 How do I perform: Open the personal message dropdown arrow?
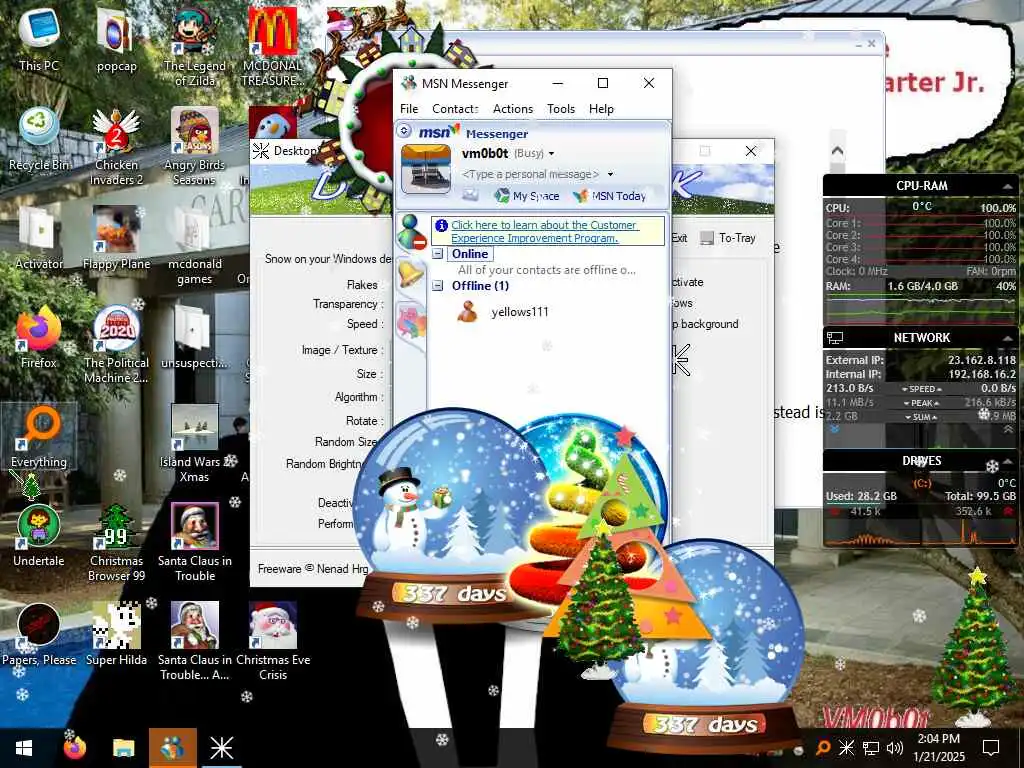click(611, 174)
